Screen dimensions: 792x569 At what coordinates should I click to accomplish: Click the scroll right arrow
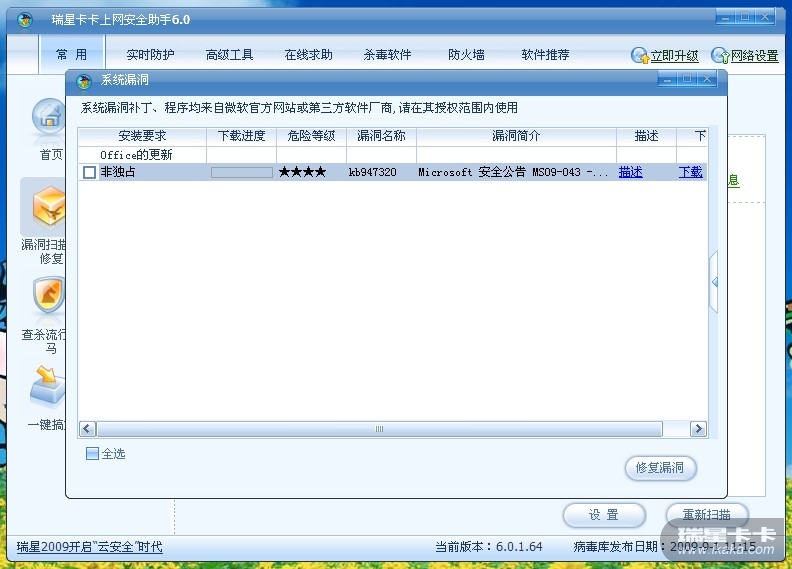coord(698,429)
